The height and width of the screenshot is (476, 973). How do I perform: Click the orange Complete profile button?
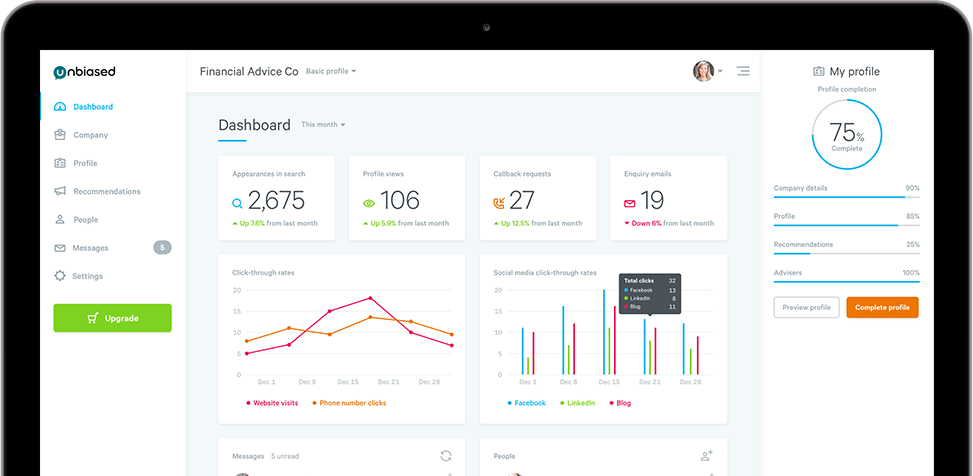(882, 307)
